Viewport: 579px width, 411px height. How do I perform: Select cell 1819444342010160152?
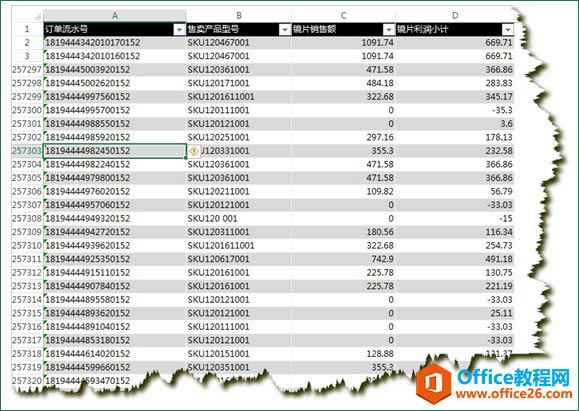115,56
